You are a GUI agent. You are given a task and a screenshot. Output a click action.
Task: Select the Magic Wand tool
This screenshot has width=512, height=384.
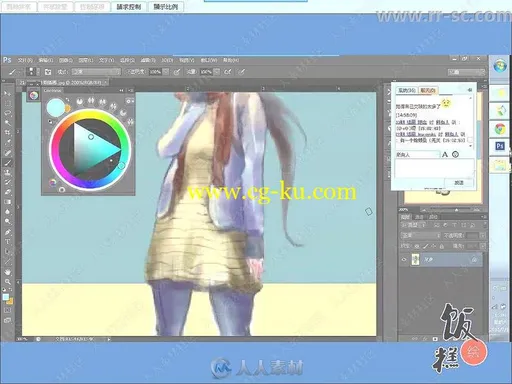[7, 123]
